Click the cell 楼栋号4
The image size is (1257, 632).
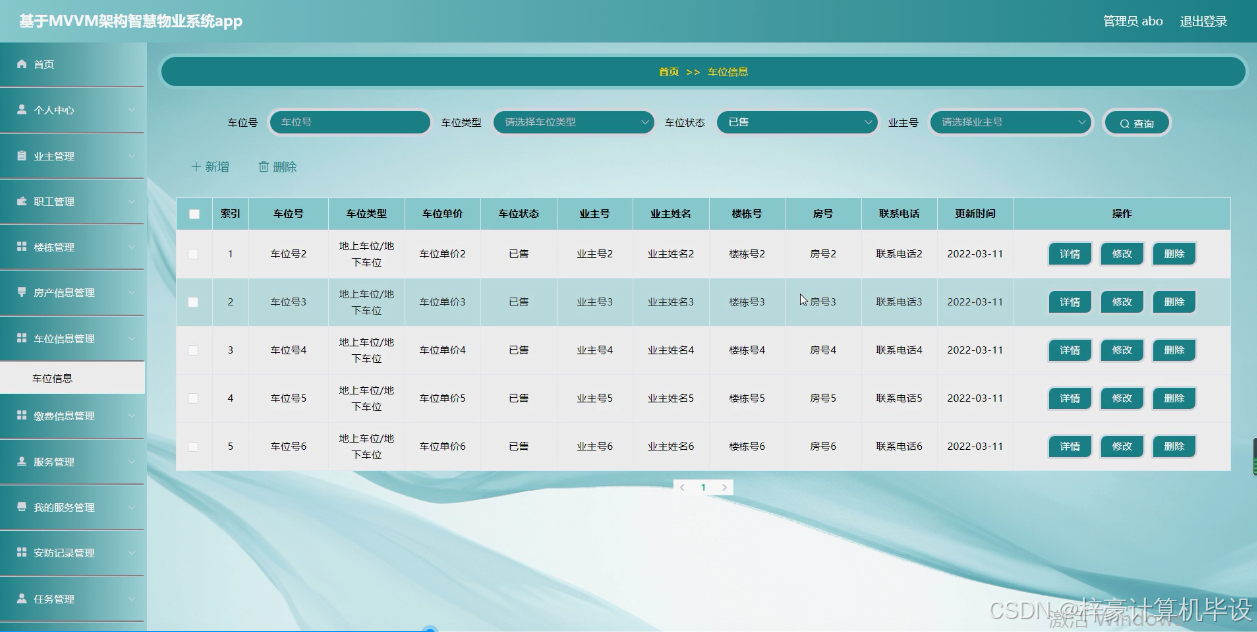pyautogui.click(x=747, y=350)
